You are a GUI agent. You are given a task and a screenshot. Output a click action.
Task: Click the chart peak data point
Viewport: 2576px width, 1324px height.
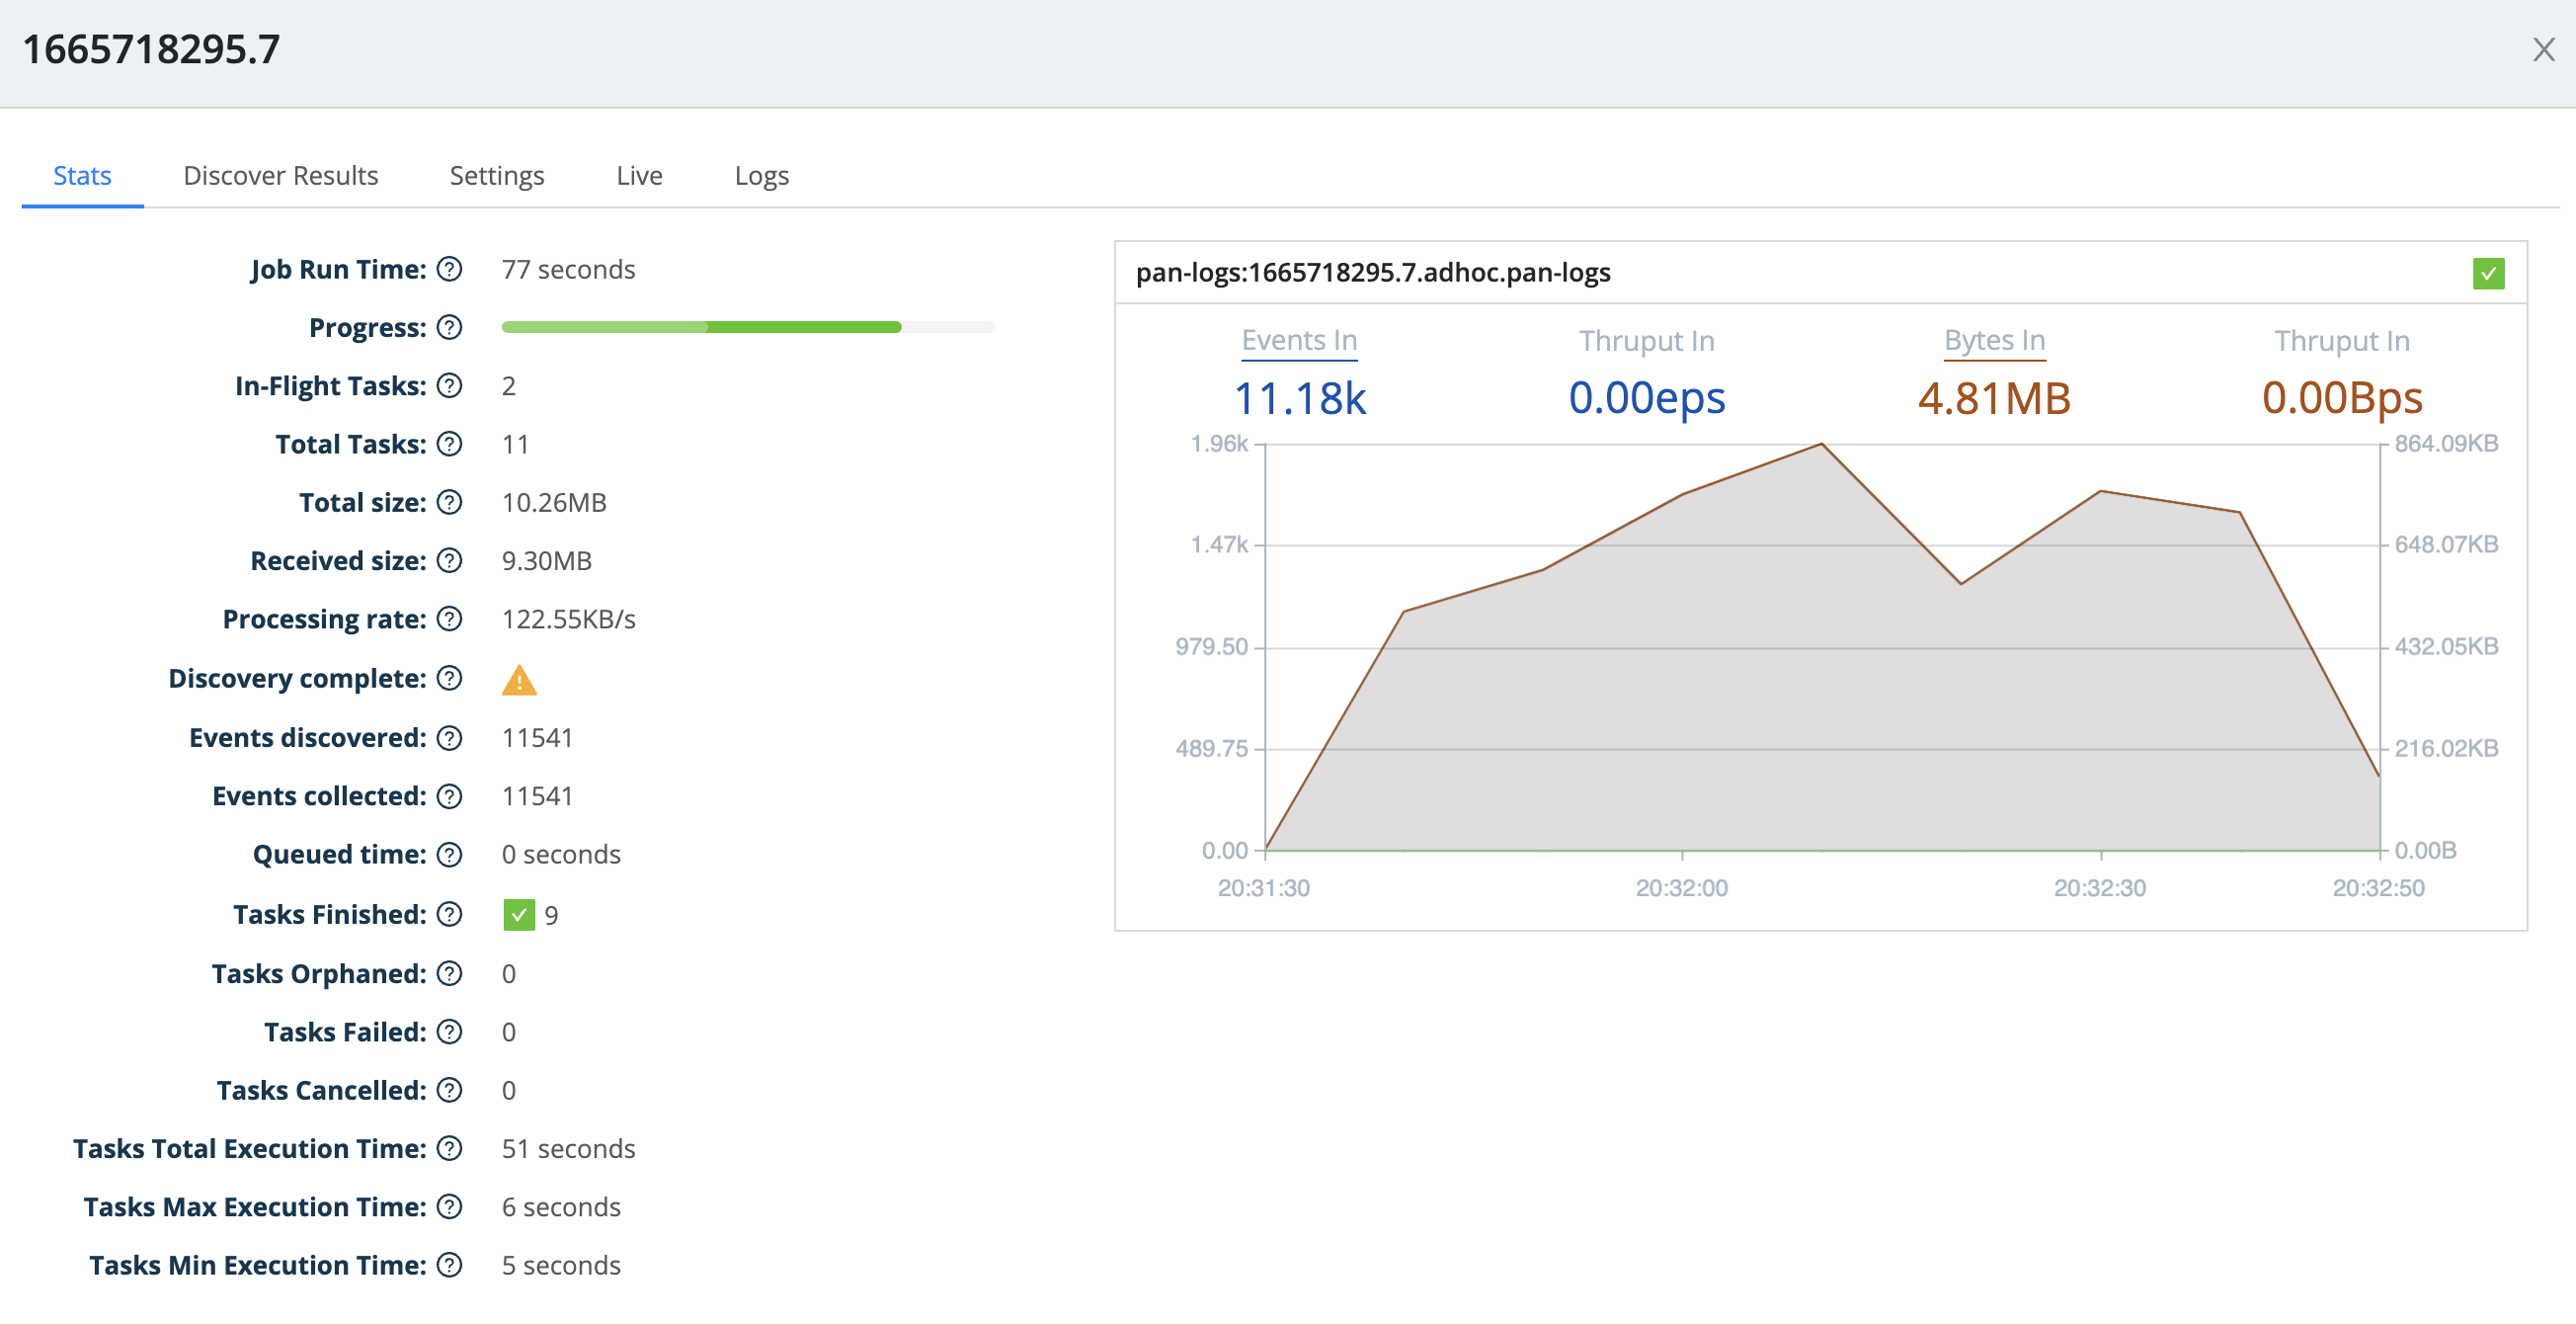coord(1821,444)
